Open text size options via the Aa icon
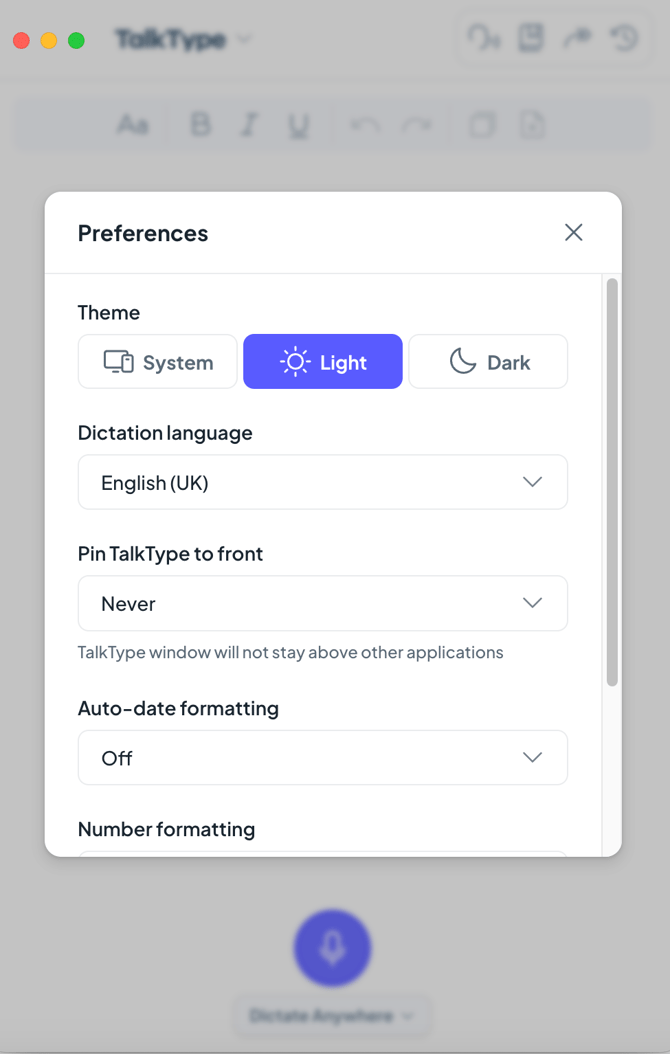670x1054 pixels. (x=133, y=123)
